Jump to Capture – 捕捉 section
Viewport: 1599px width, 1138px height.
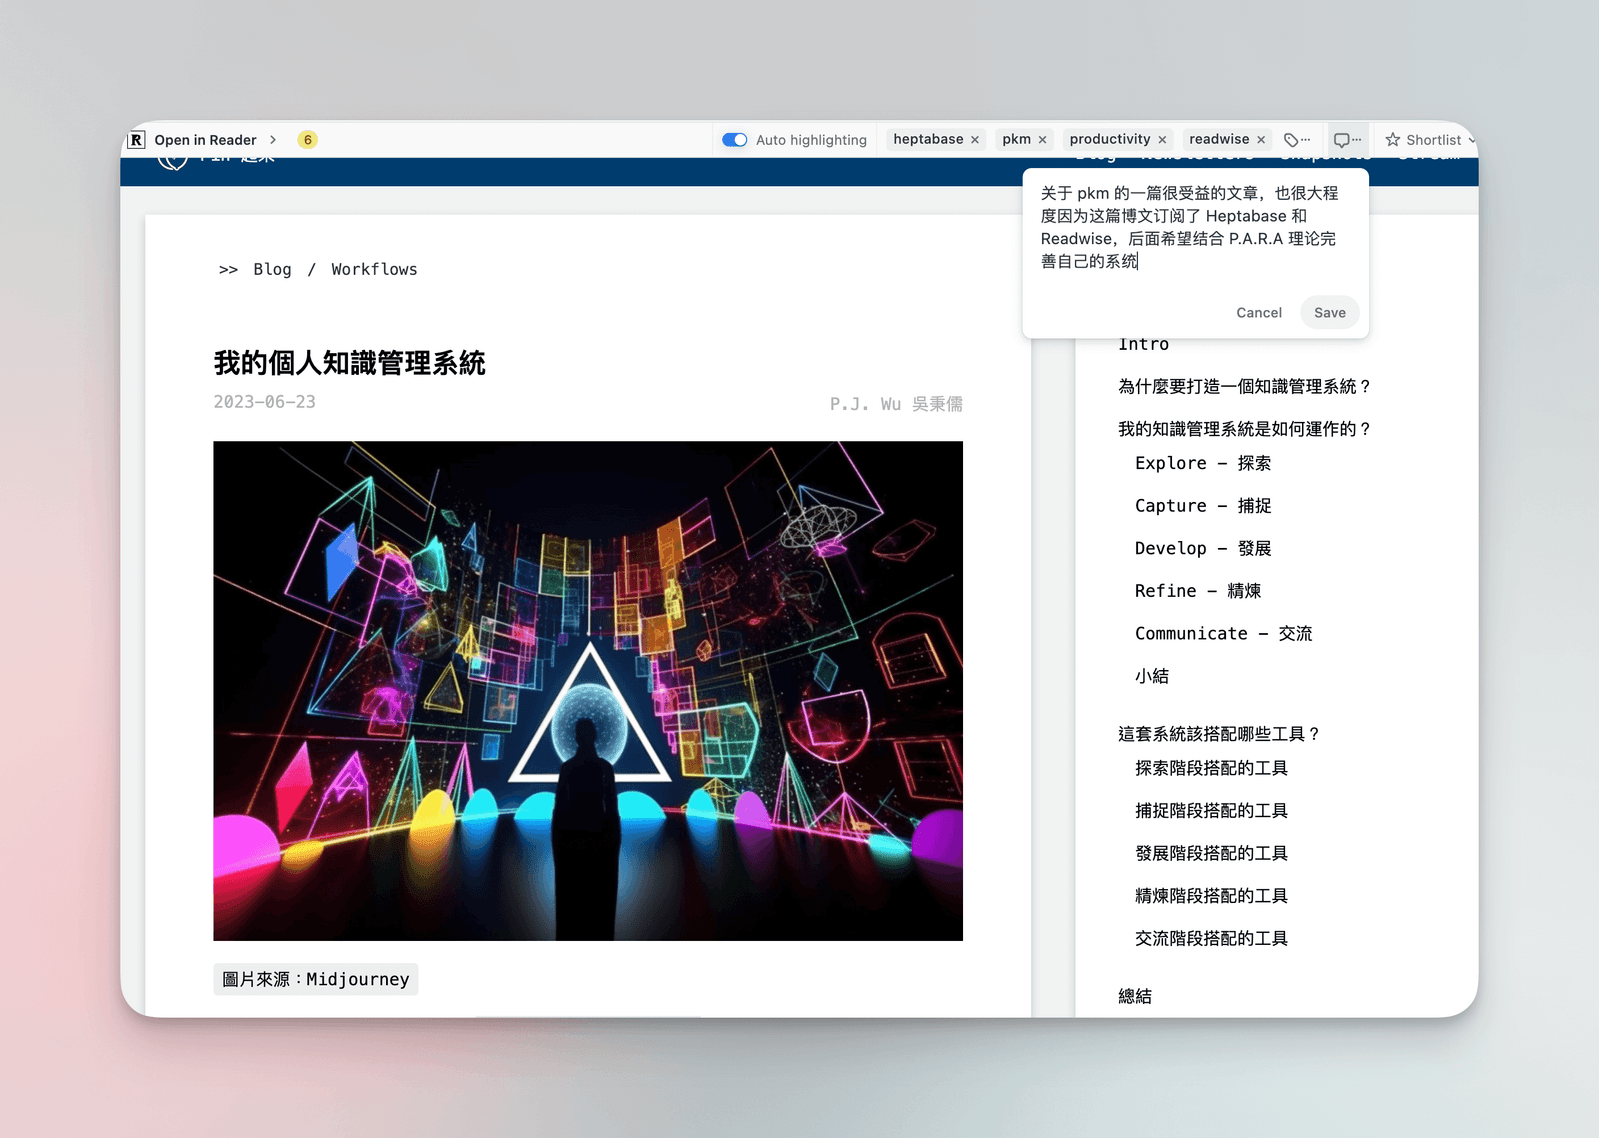[x=1203, y=506]
